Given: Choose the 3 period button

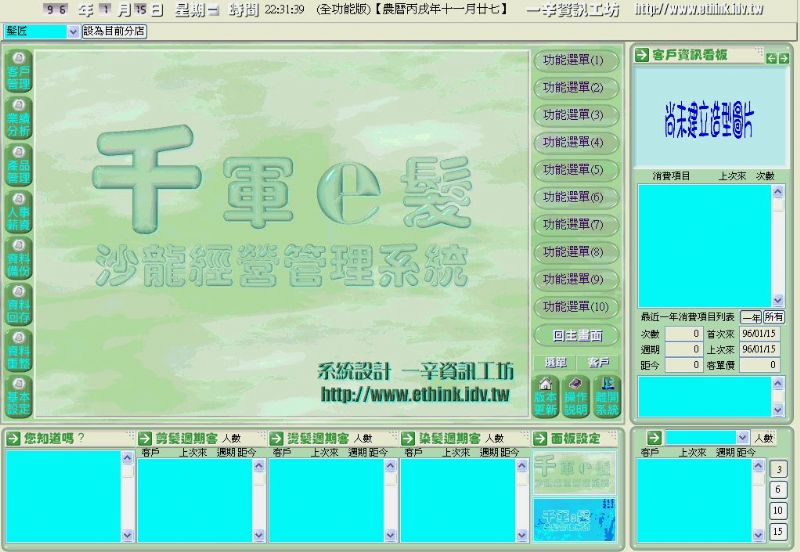Looking at the screenshot, I should click(x=778, y=469).
